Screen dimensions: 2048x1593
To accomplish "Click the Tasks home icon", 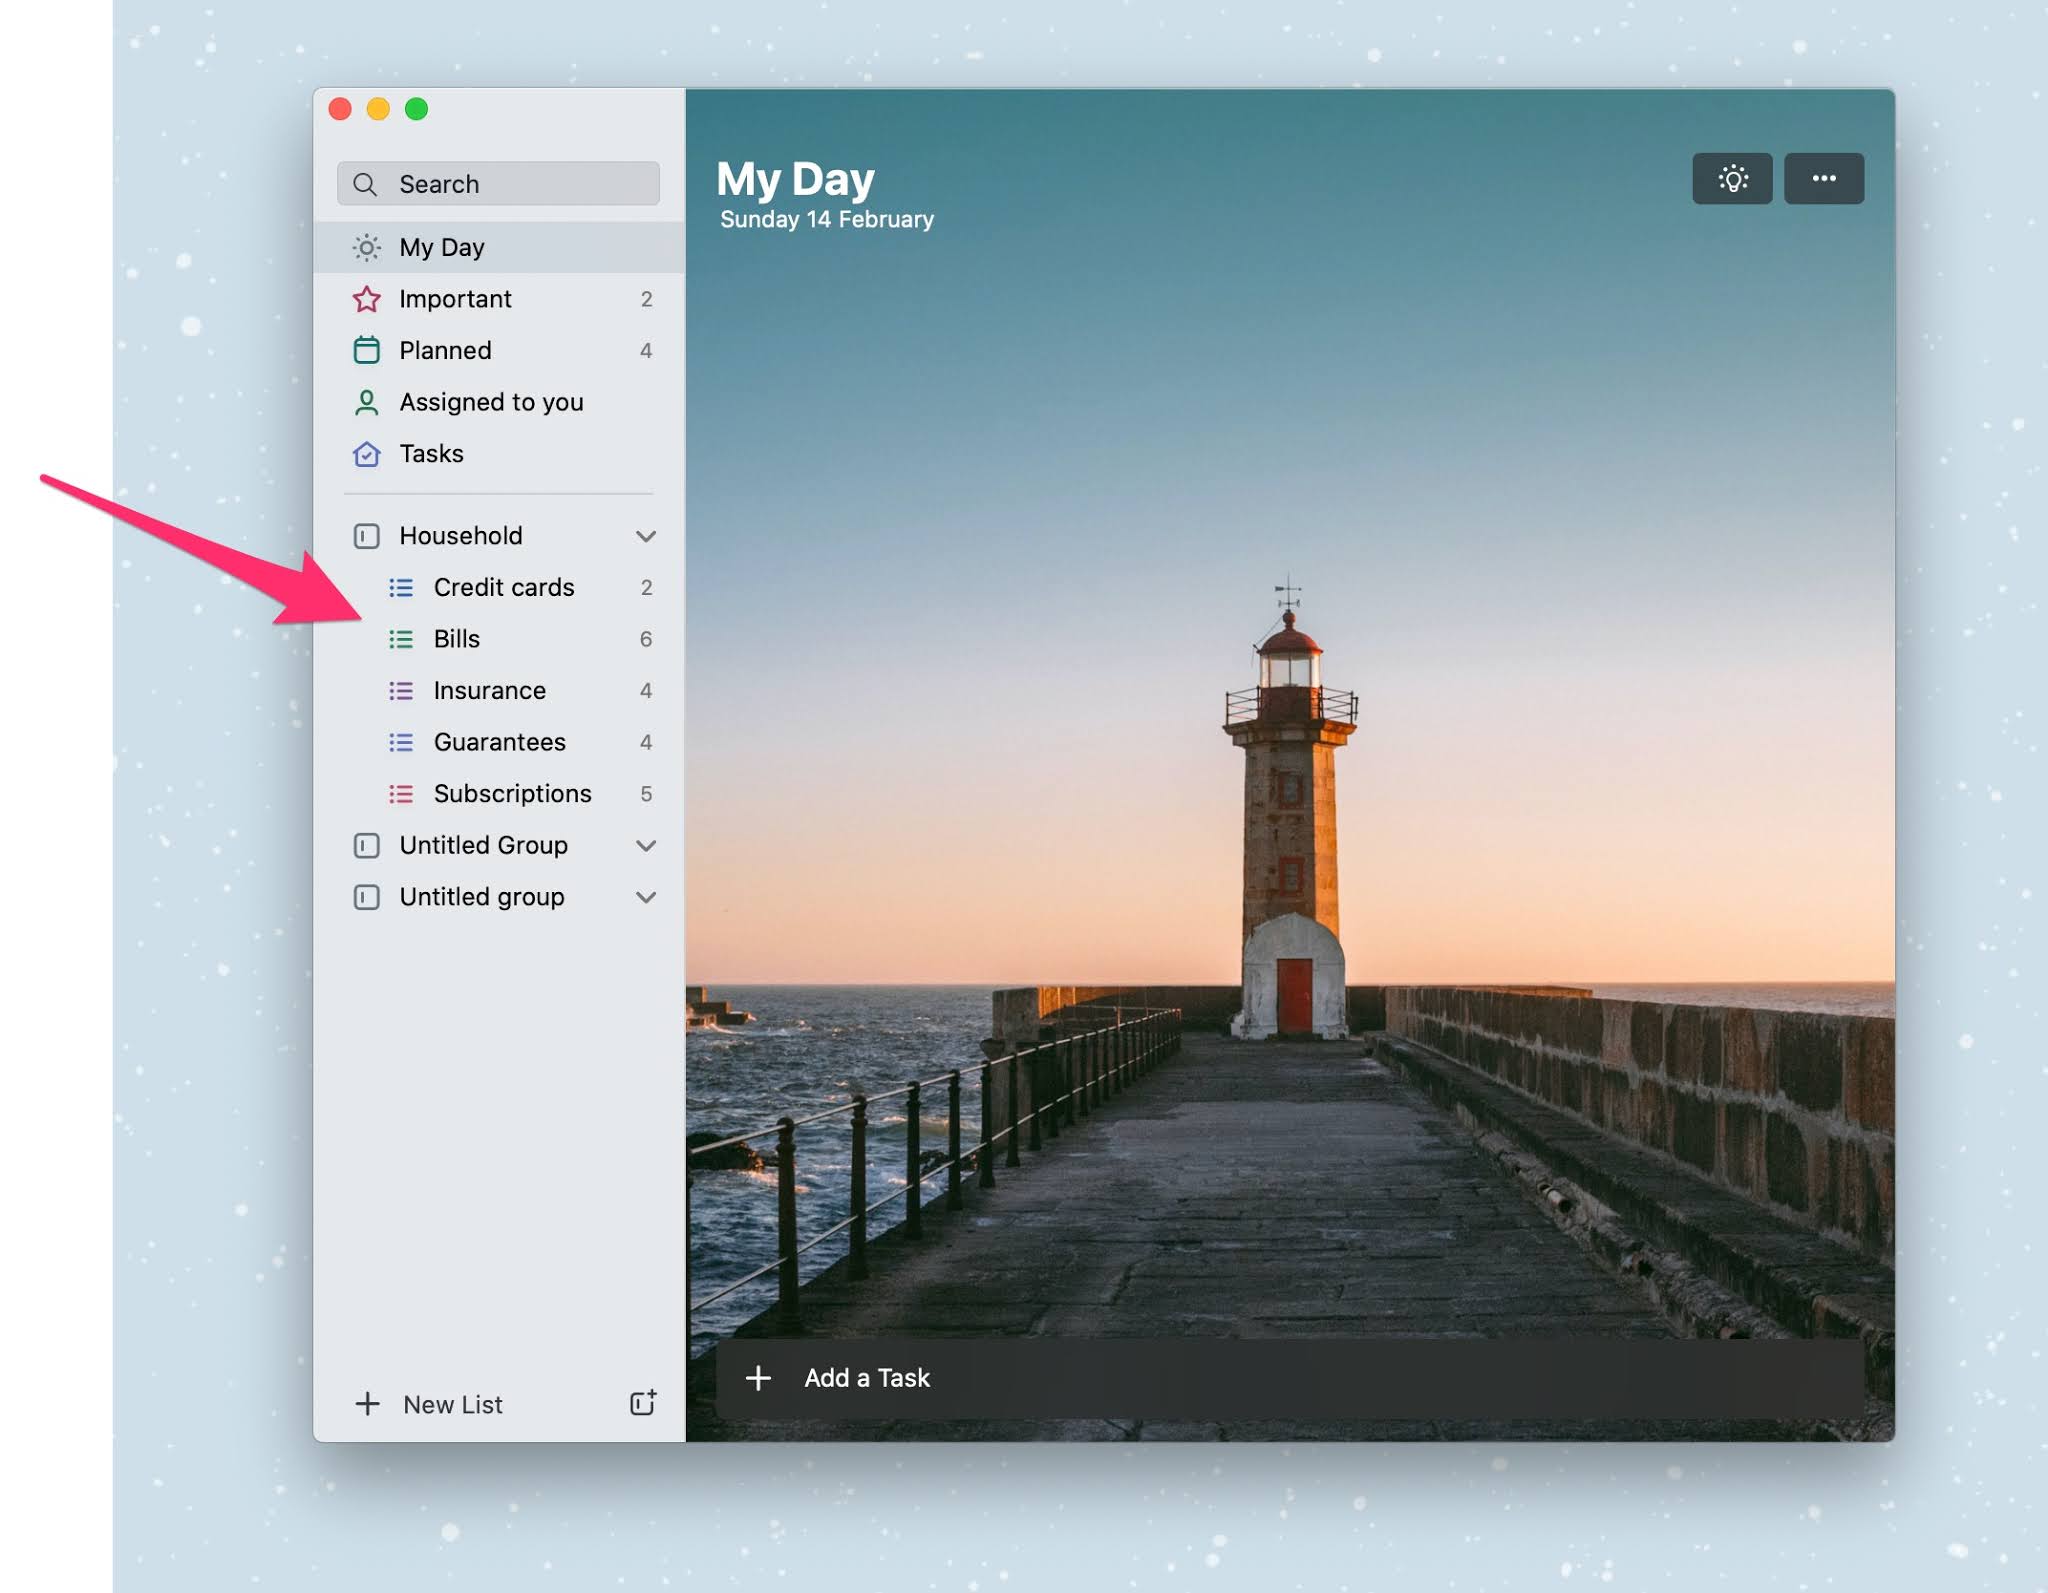I will click(367, 454).
